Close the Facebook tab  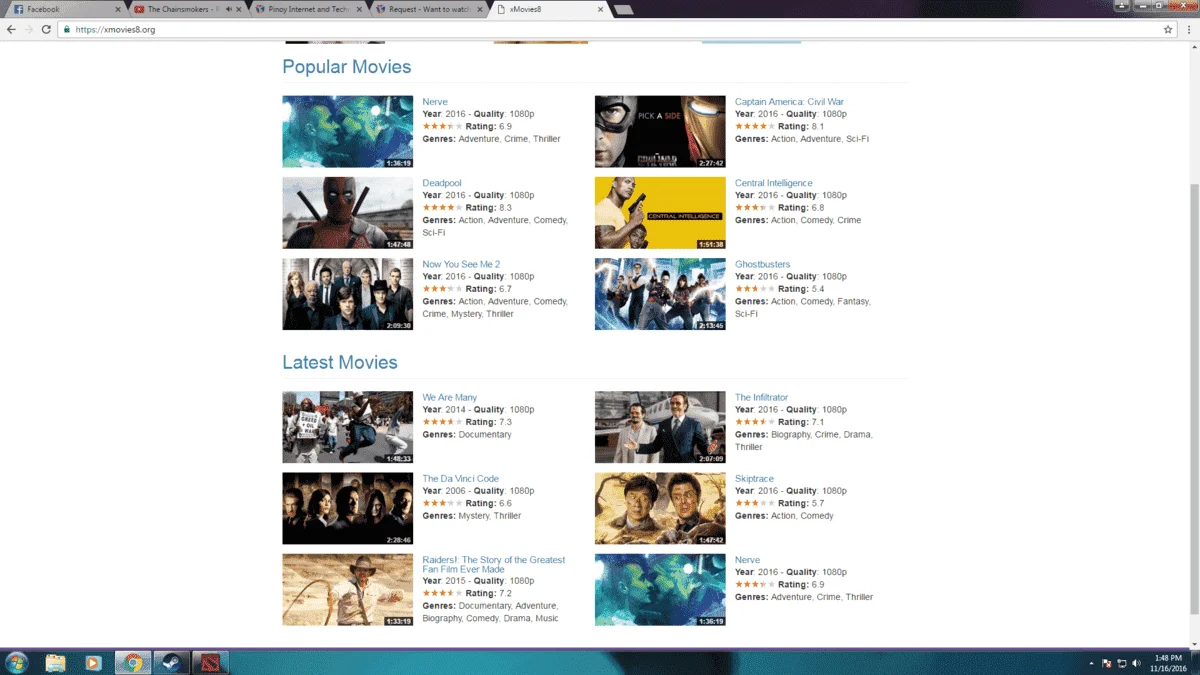[x=119, y=9]
